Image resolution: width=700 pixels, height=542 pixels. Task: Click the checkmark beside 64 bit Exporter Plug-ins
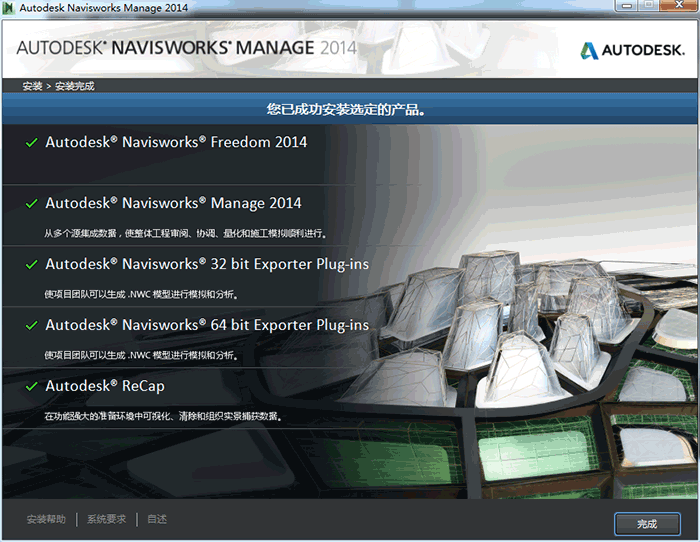32,326
